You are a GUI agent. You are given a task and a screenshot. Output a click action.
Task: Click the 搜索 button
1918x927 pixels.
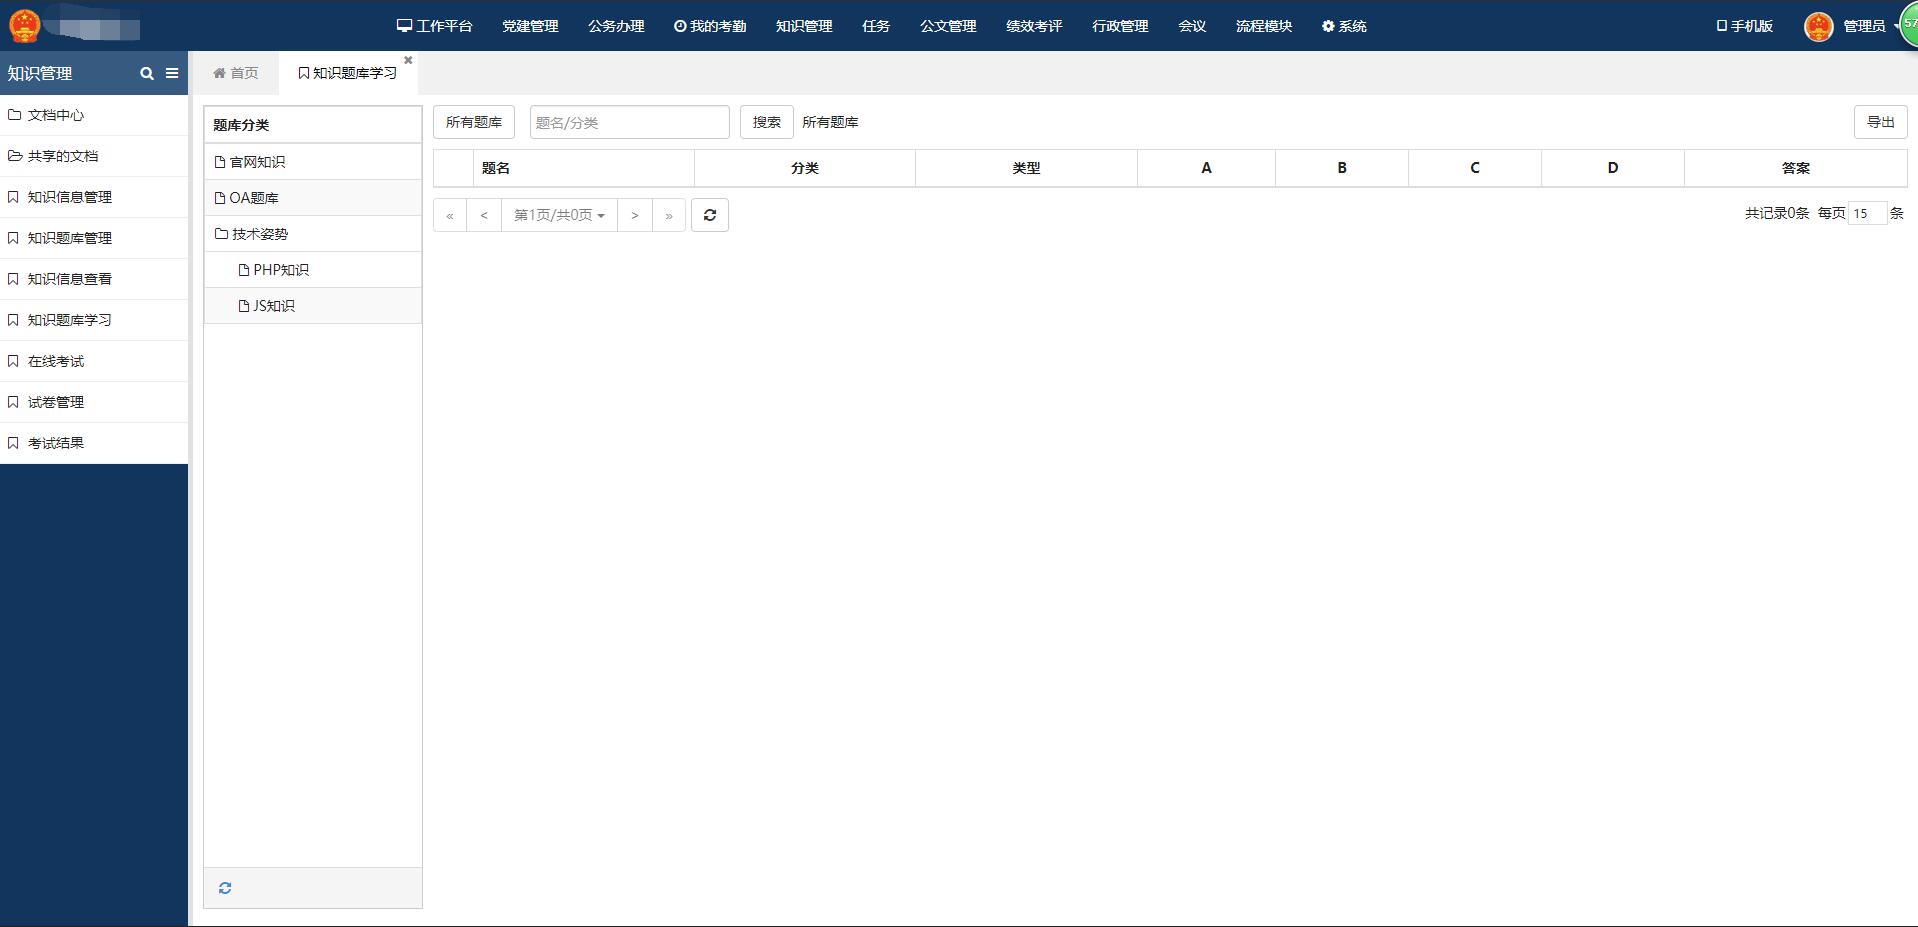(x=767, y=122)
